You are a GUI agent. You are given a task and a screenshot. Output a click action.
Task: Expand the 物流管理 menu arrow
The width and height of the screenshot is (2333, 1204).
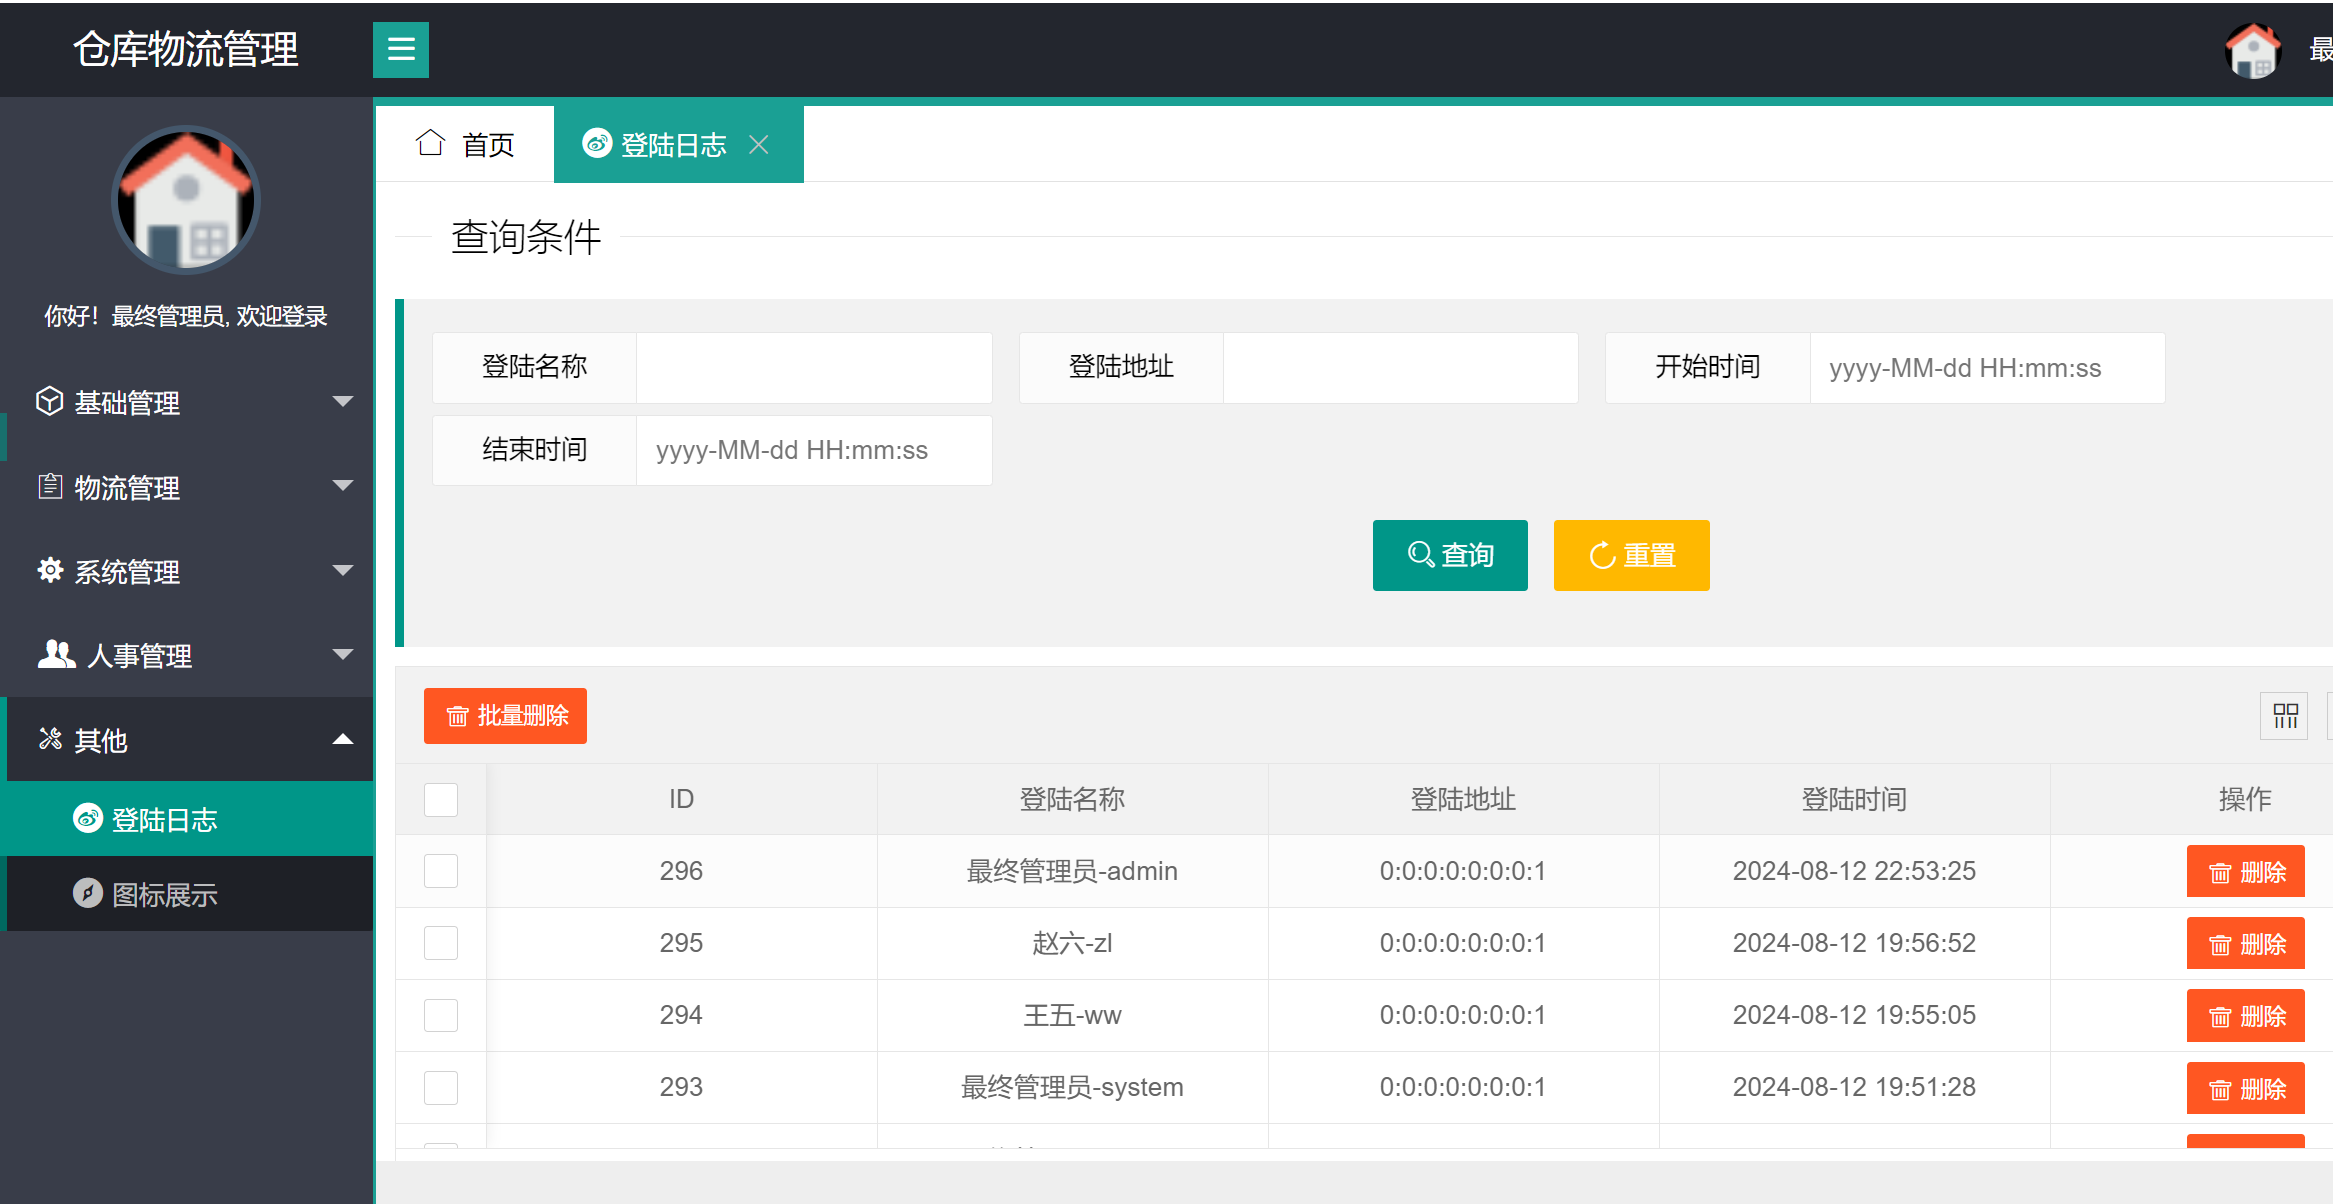pyautogui.click(x=343, y=486)
